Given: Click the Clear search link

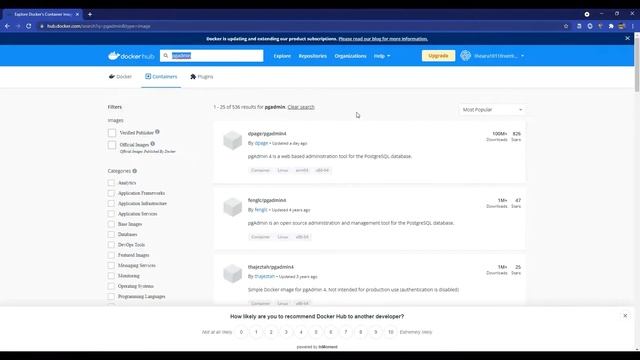Looking at the screenshot, I should 301,107.
